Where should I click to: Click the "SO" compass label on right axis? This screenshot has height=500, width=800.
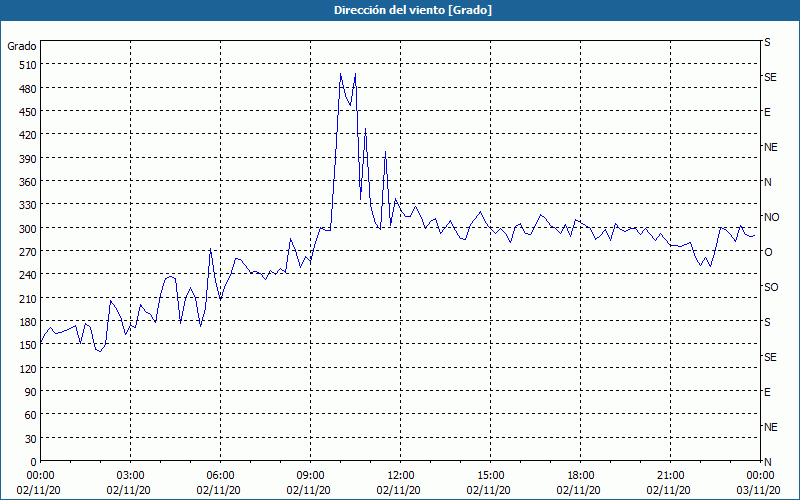771,287
